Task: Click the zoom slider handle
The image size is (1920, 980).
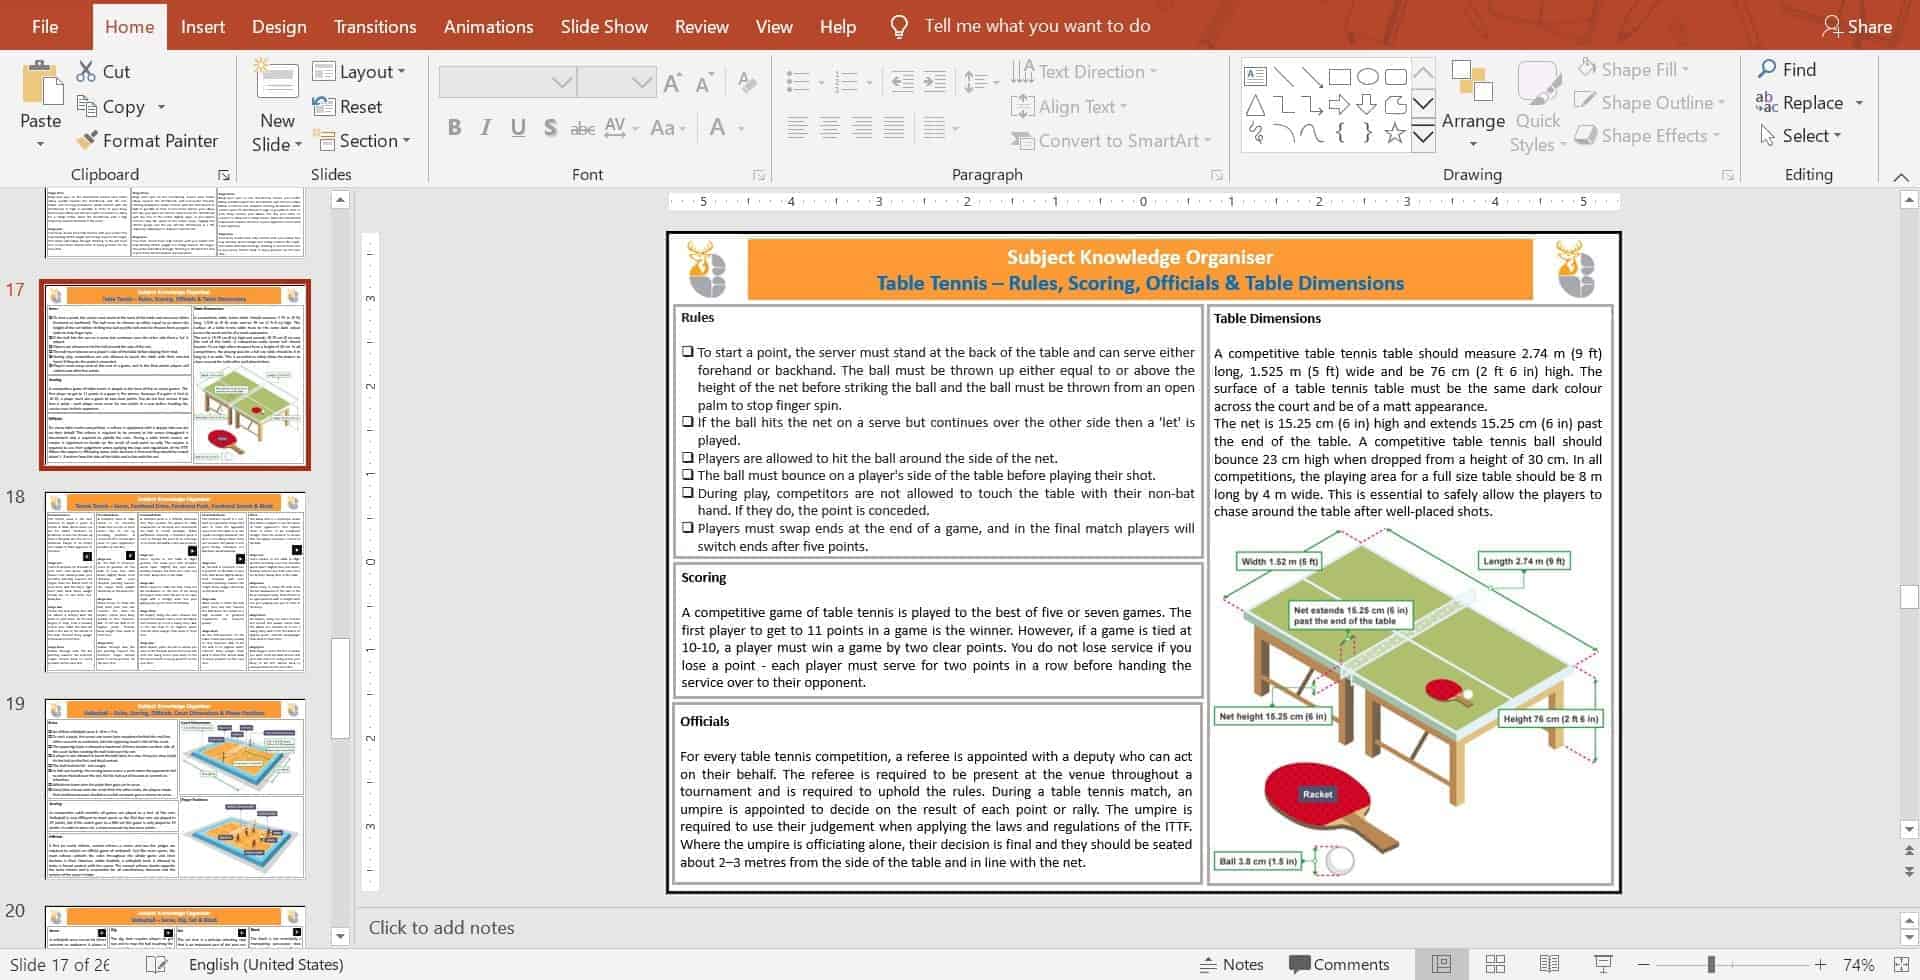Action: (x=1711, y=964)
